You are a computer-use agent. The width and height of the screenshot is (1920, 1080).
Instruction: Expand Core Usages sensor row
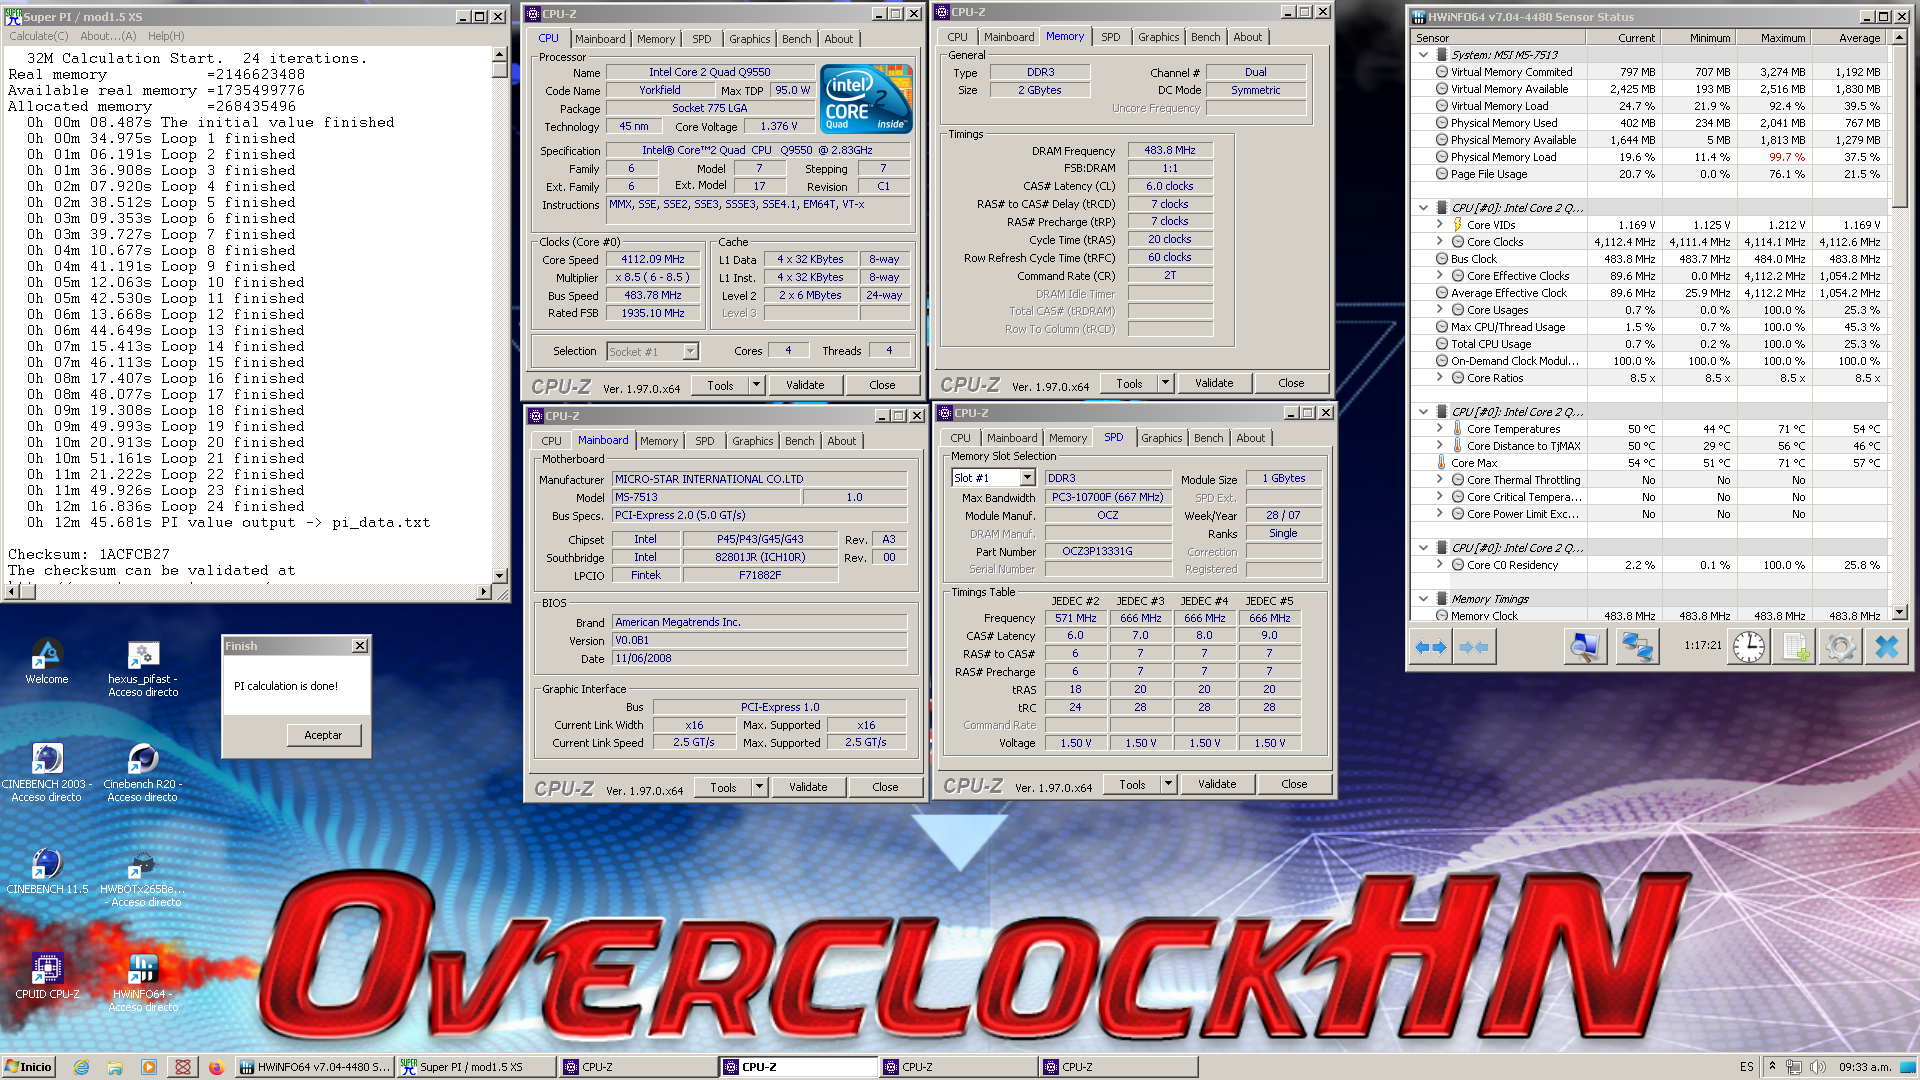click(x=1439, y=310)
